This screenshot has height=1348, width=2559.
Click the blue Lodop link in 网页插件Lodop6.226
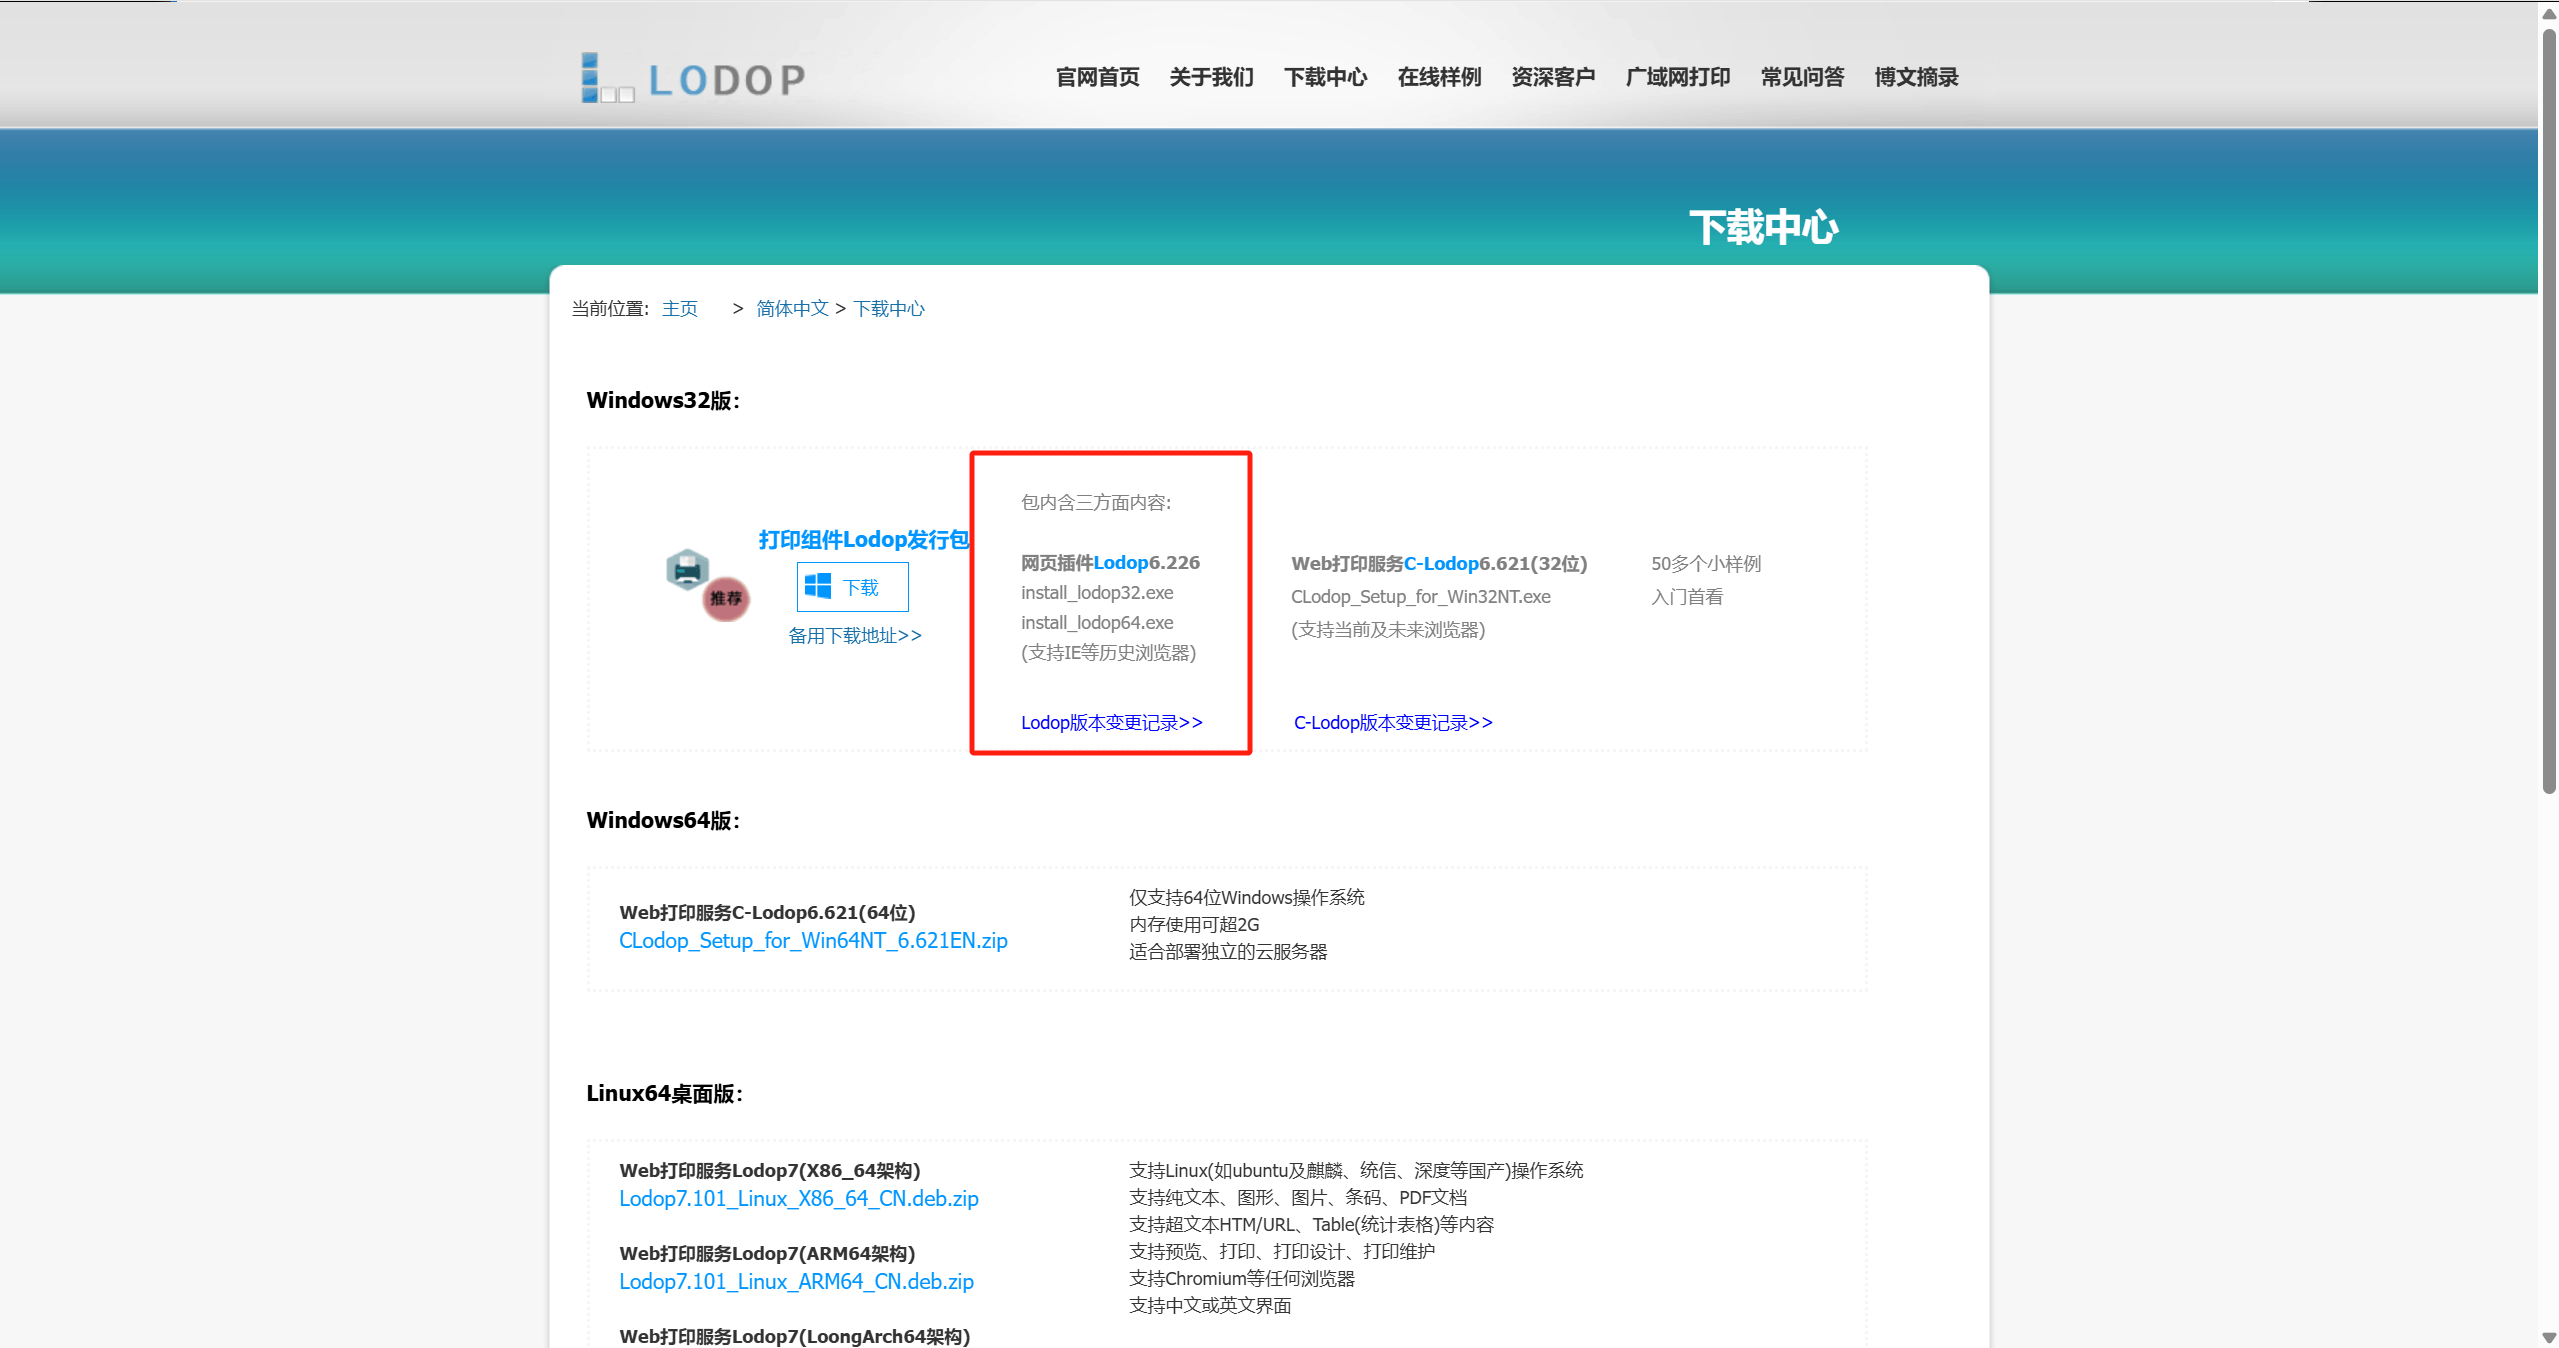click(x=1120, y=563)
